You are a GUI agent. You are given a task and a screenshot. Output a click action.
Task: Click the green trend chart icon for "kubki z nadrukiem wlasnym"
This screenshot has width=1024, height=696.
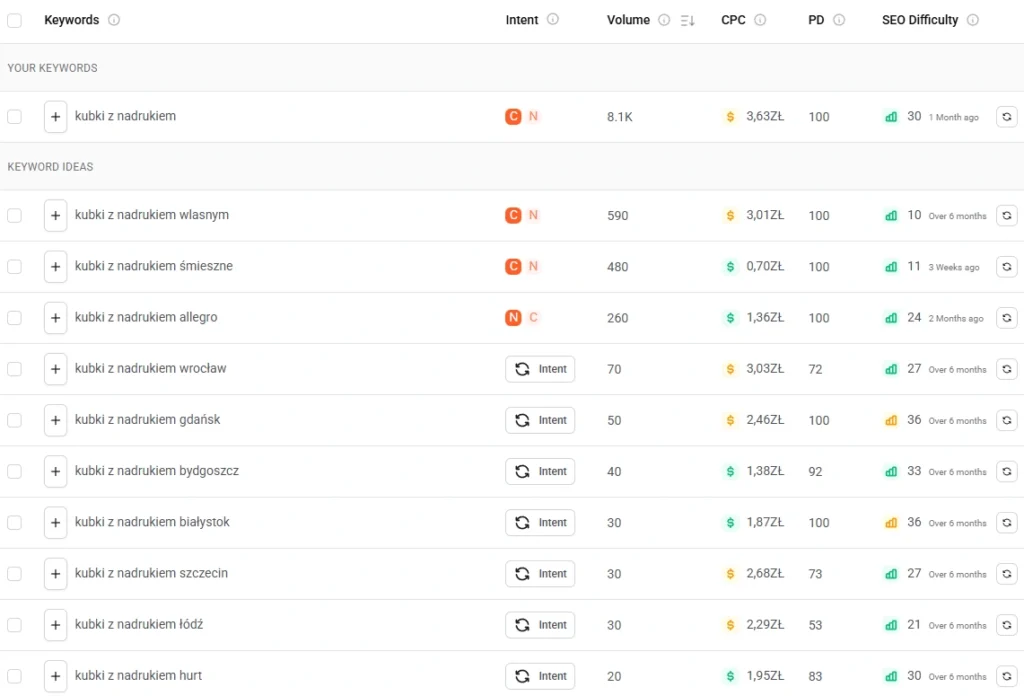(x=891, y=215)
